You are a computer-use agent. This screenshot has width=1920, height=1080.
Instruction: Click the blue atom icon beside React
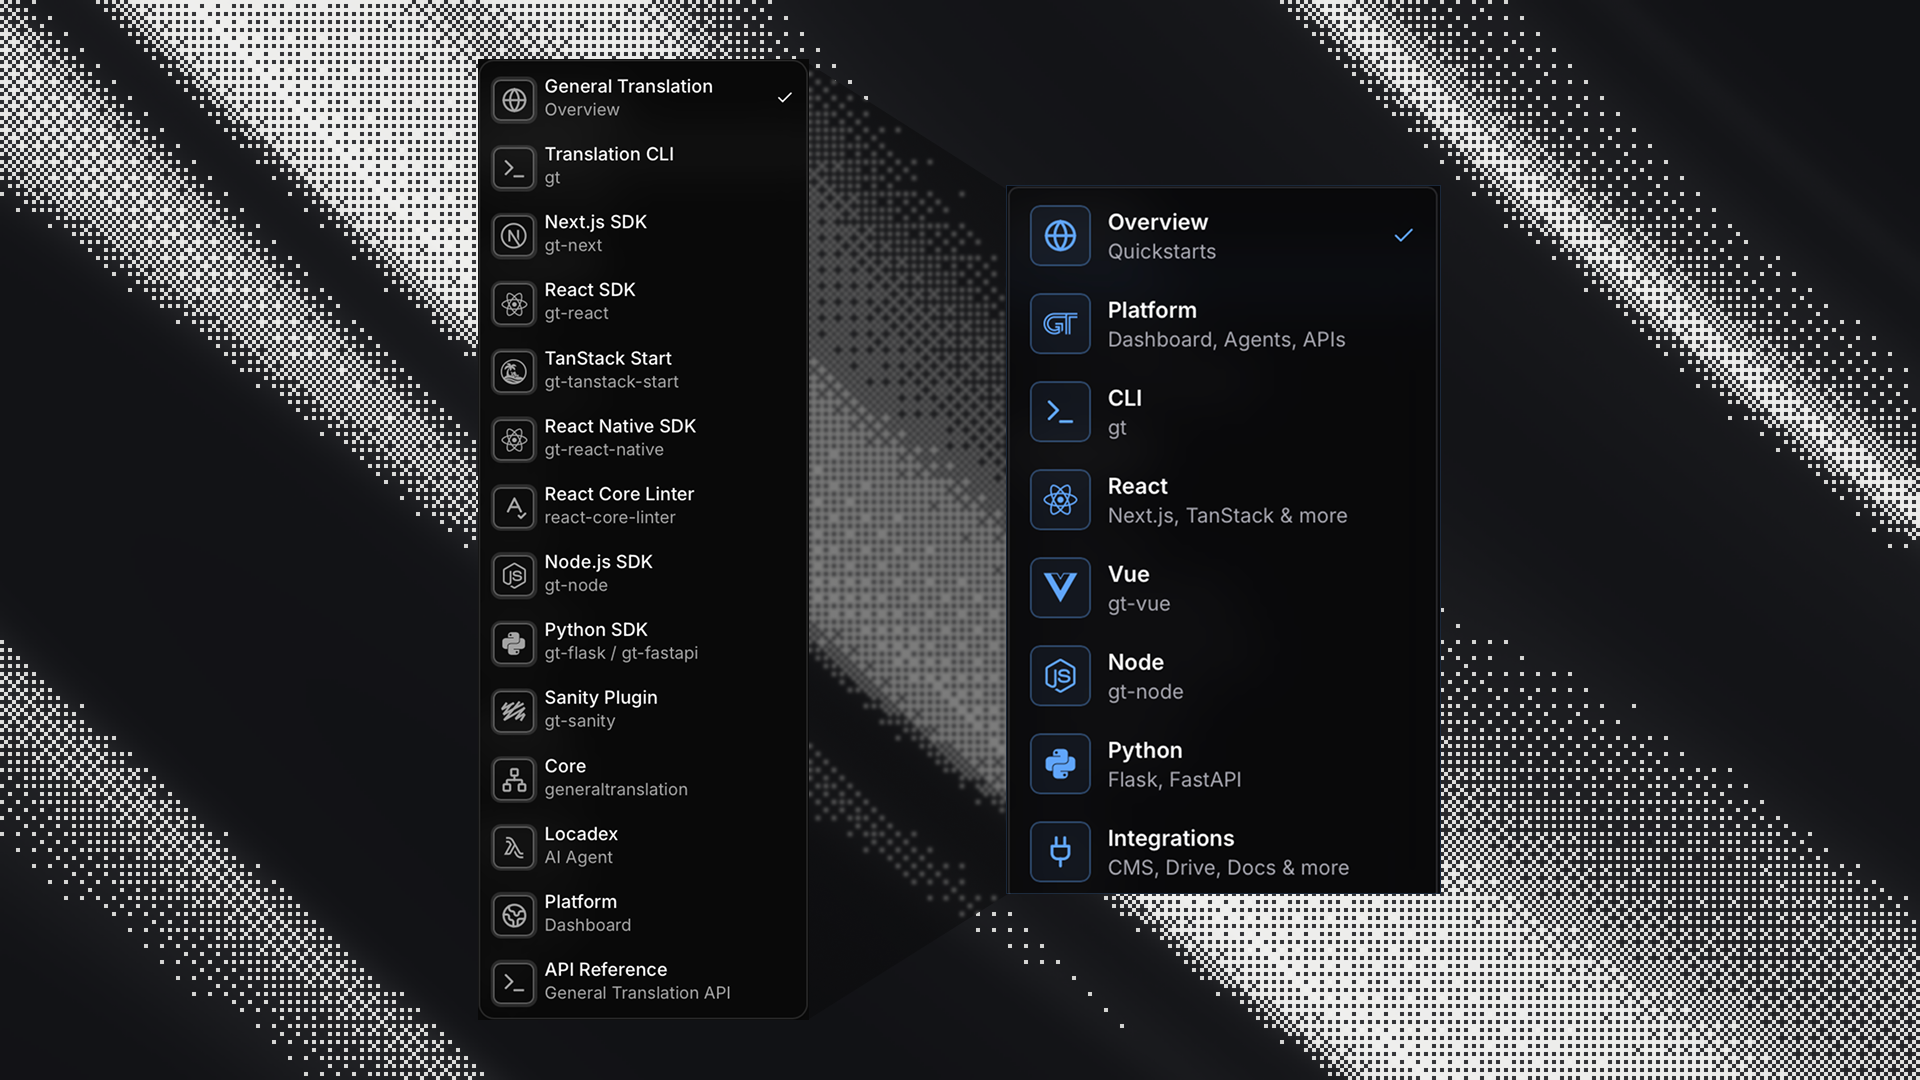click(x=1060, y=500)
